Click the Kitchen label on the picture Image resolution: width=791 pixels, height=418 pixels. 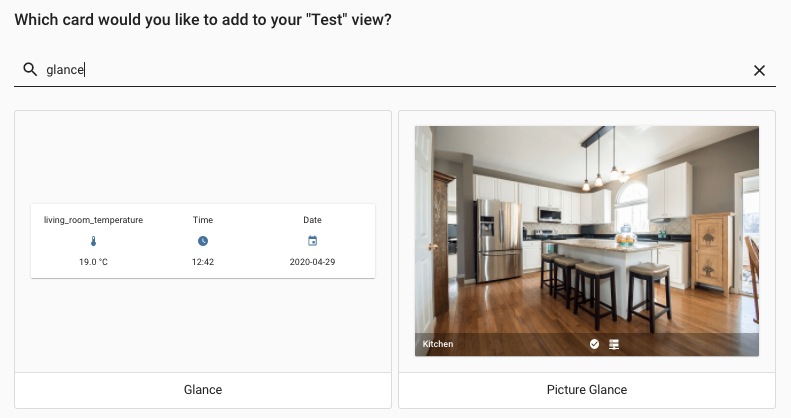tap(438, 344)
